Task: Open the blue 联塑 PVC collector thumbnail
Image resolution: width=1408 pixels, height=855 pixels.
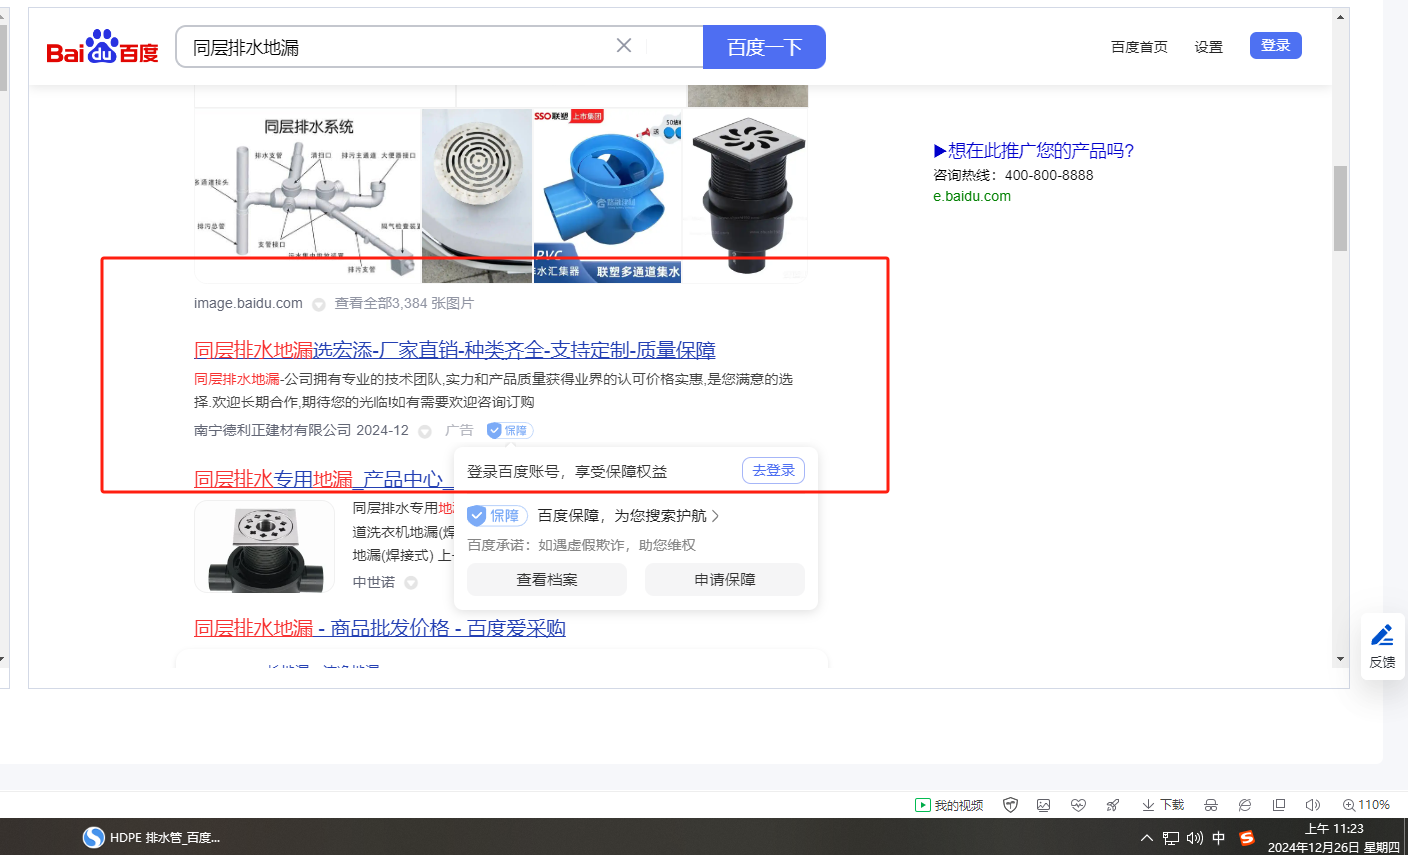Action: [x=607, y=196]
